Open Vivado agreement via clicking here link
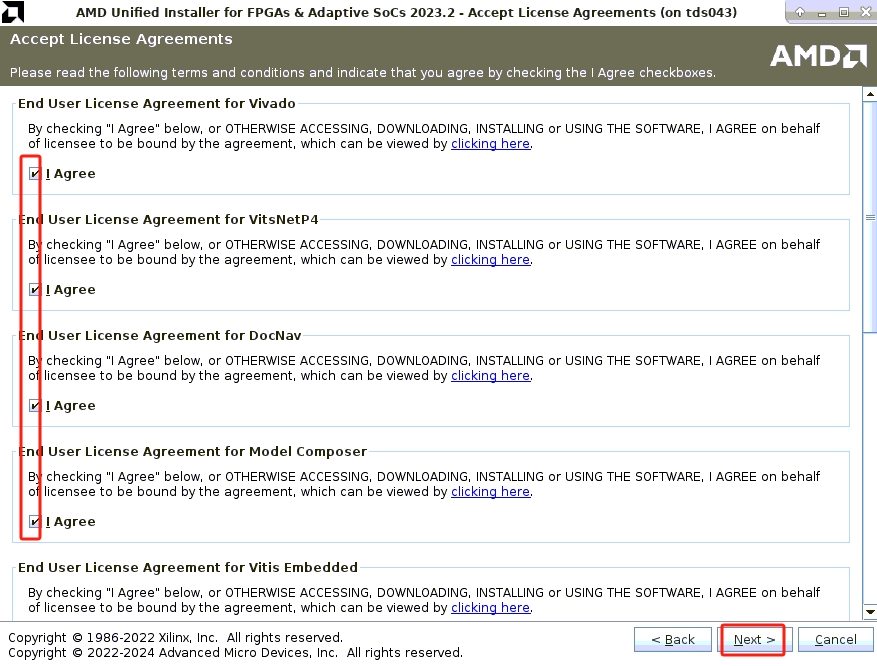This screenshot has height=666, width=877. [490, 144]
